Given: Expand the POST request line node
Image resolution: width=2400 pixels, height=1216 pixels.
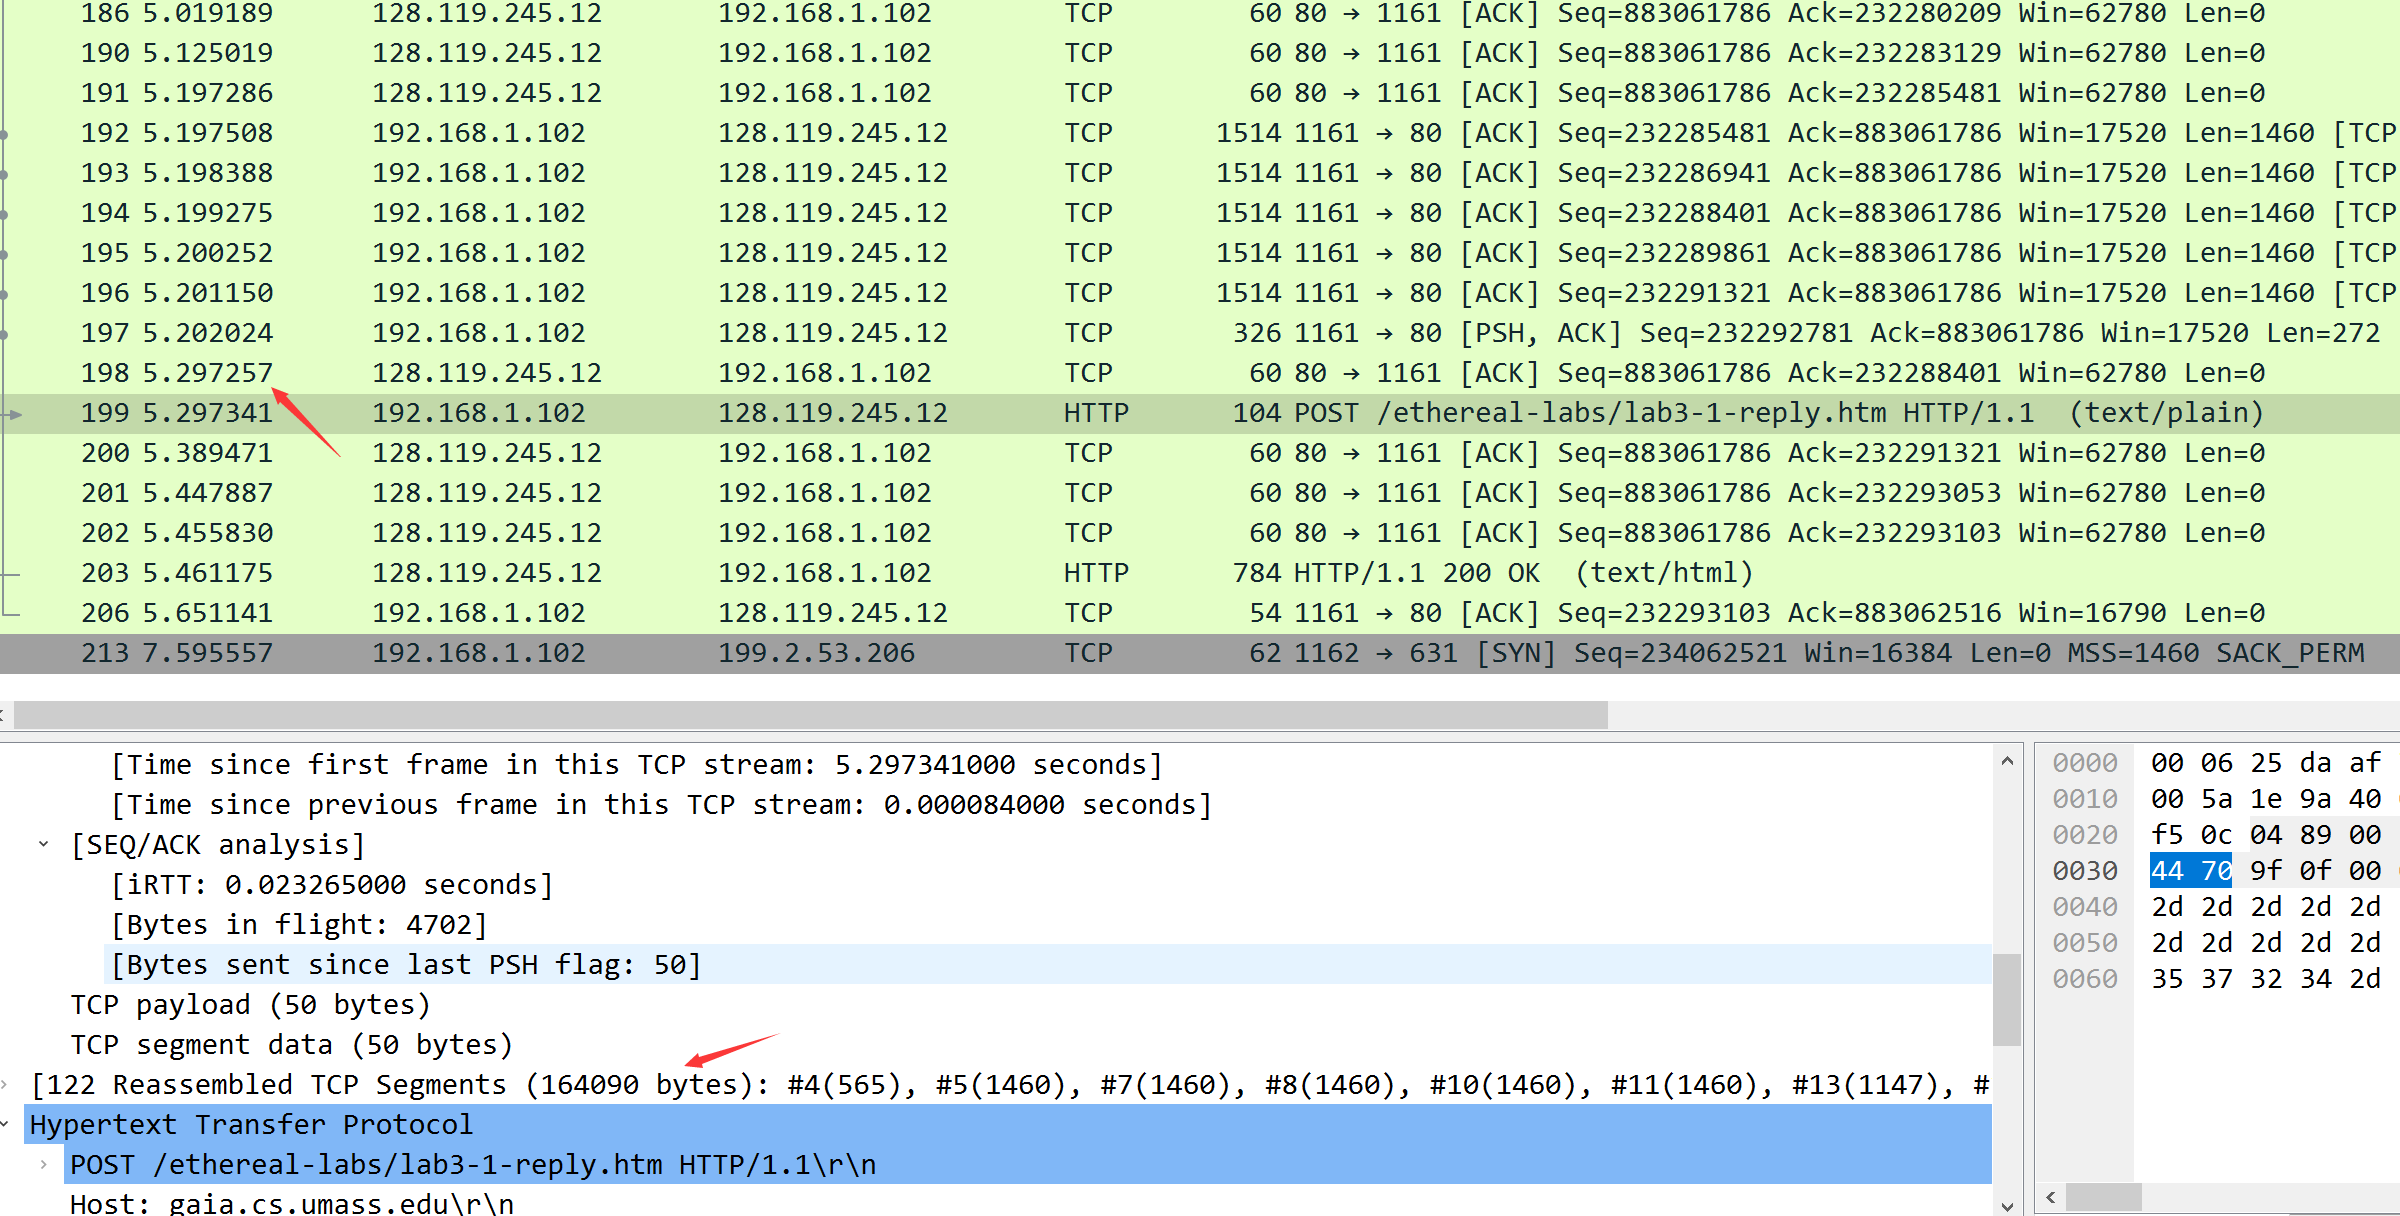Looking at the screenshot, I should coord(44,1164).
